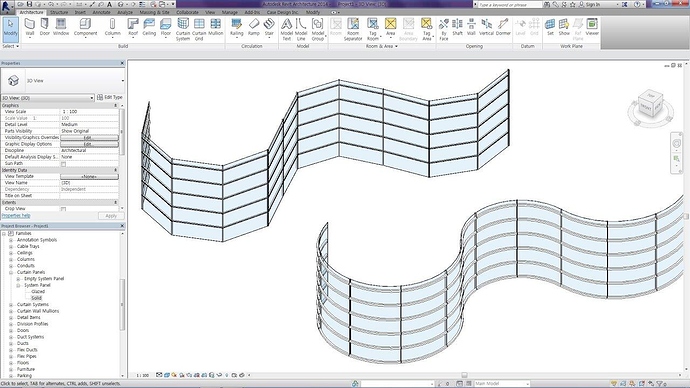Image resolution: width=690 pixels, height=388 pixels.
Task: Click Edit for Visibility/Graphics Overrides
Action: [89, 138]
